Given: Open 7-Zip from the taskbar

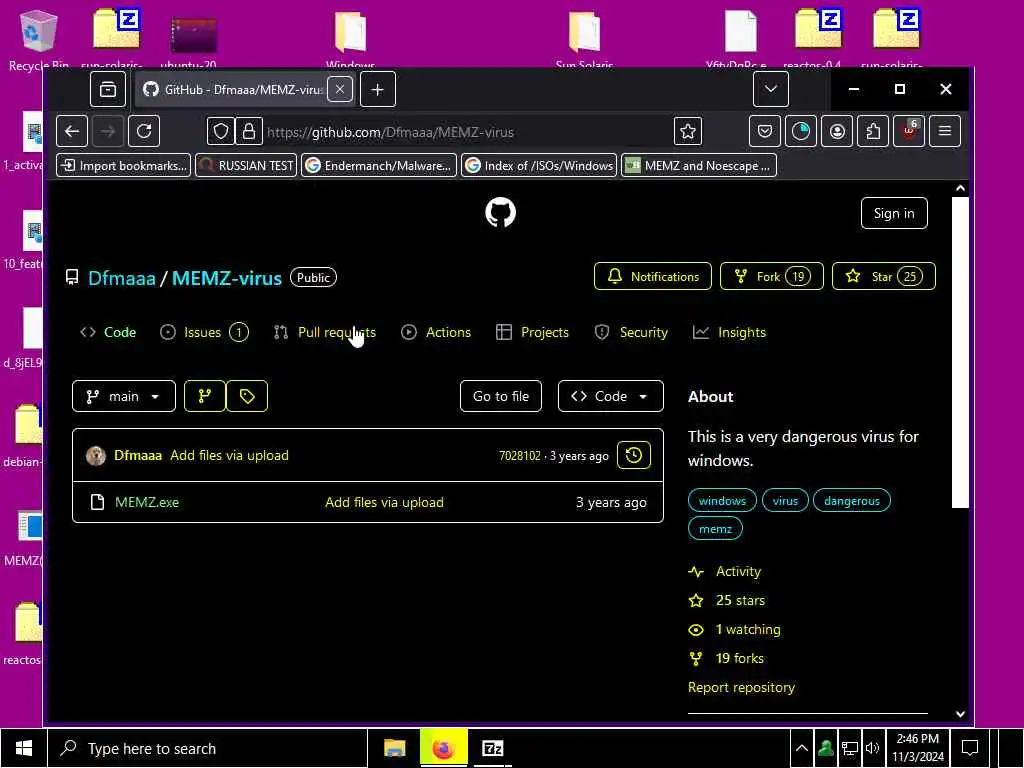Looking at the screenshot, I should pyautogui.click(x=492, y=748).
